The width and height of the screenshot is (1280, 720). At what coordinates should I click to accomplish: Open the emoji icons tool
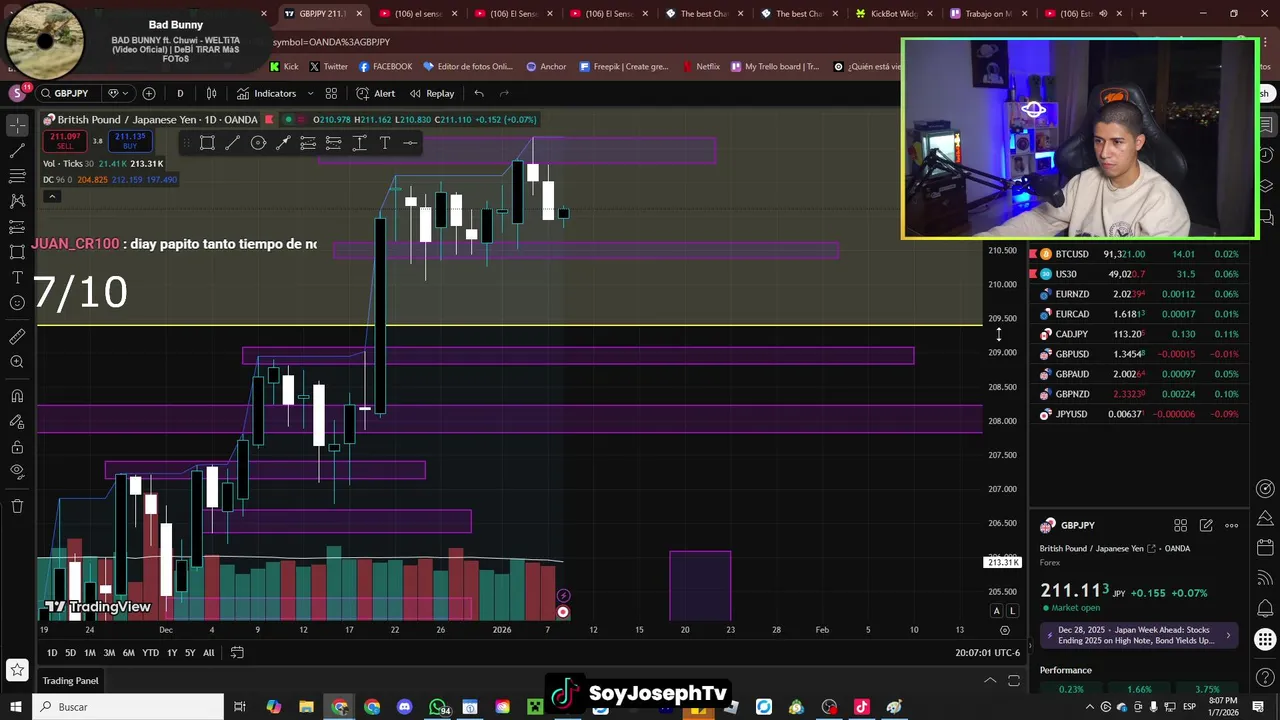17,303
